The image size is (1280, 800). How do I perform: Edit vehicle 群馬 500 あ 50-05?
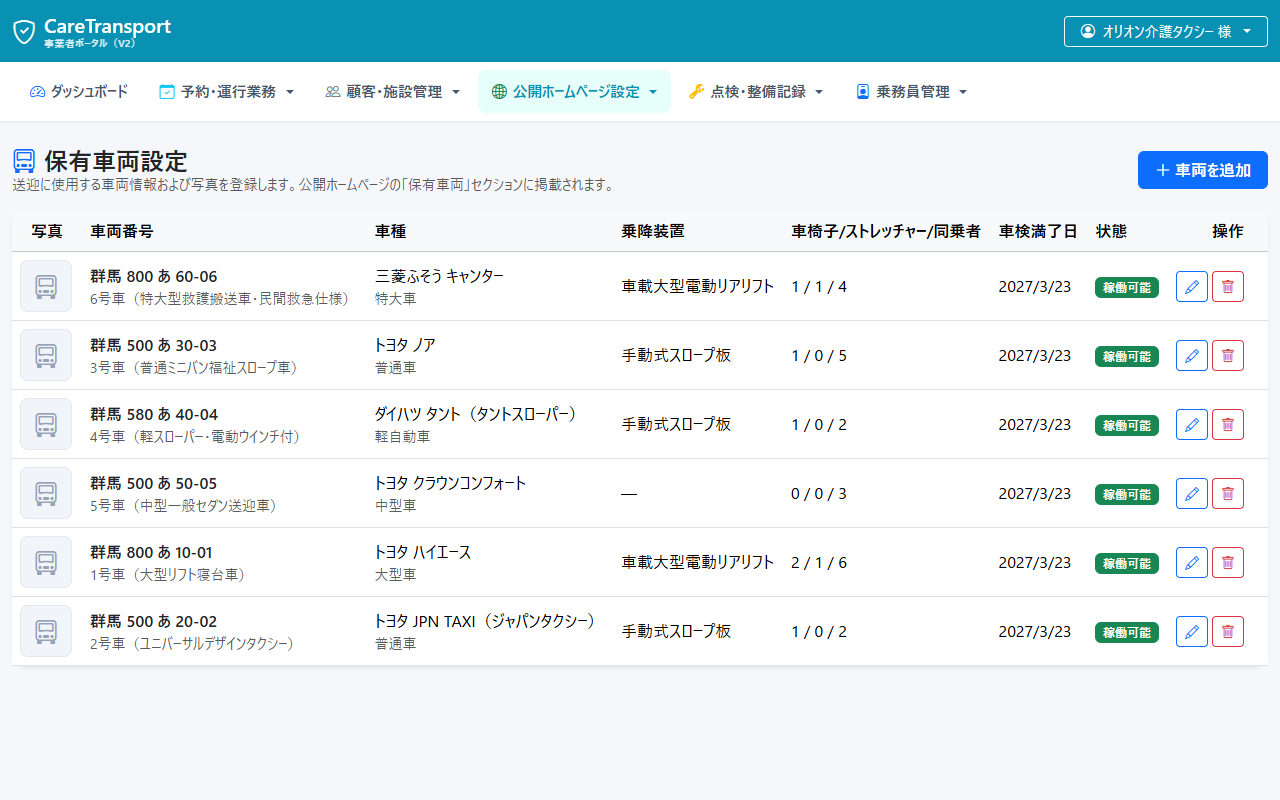click(1192, 494)
